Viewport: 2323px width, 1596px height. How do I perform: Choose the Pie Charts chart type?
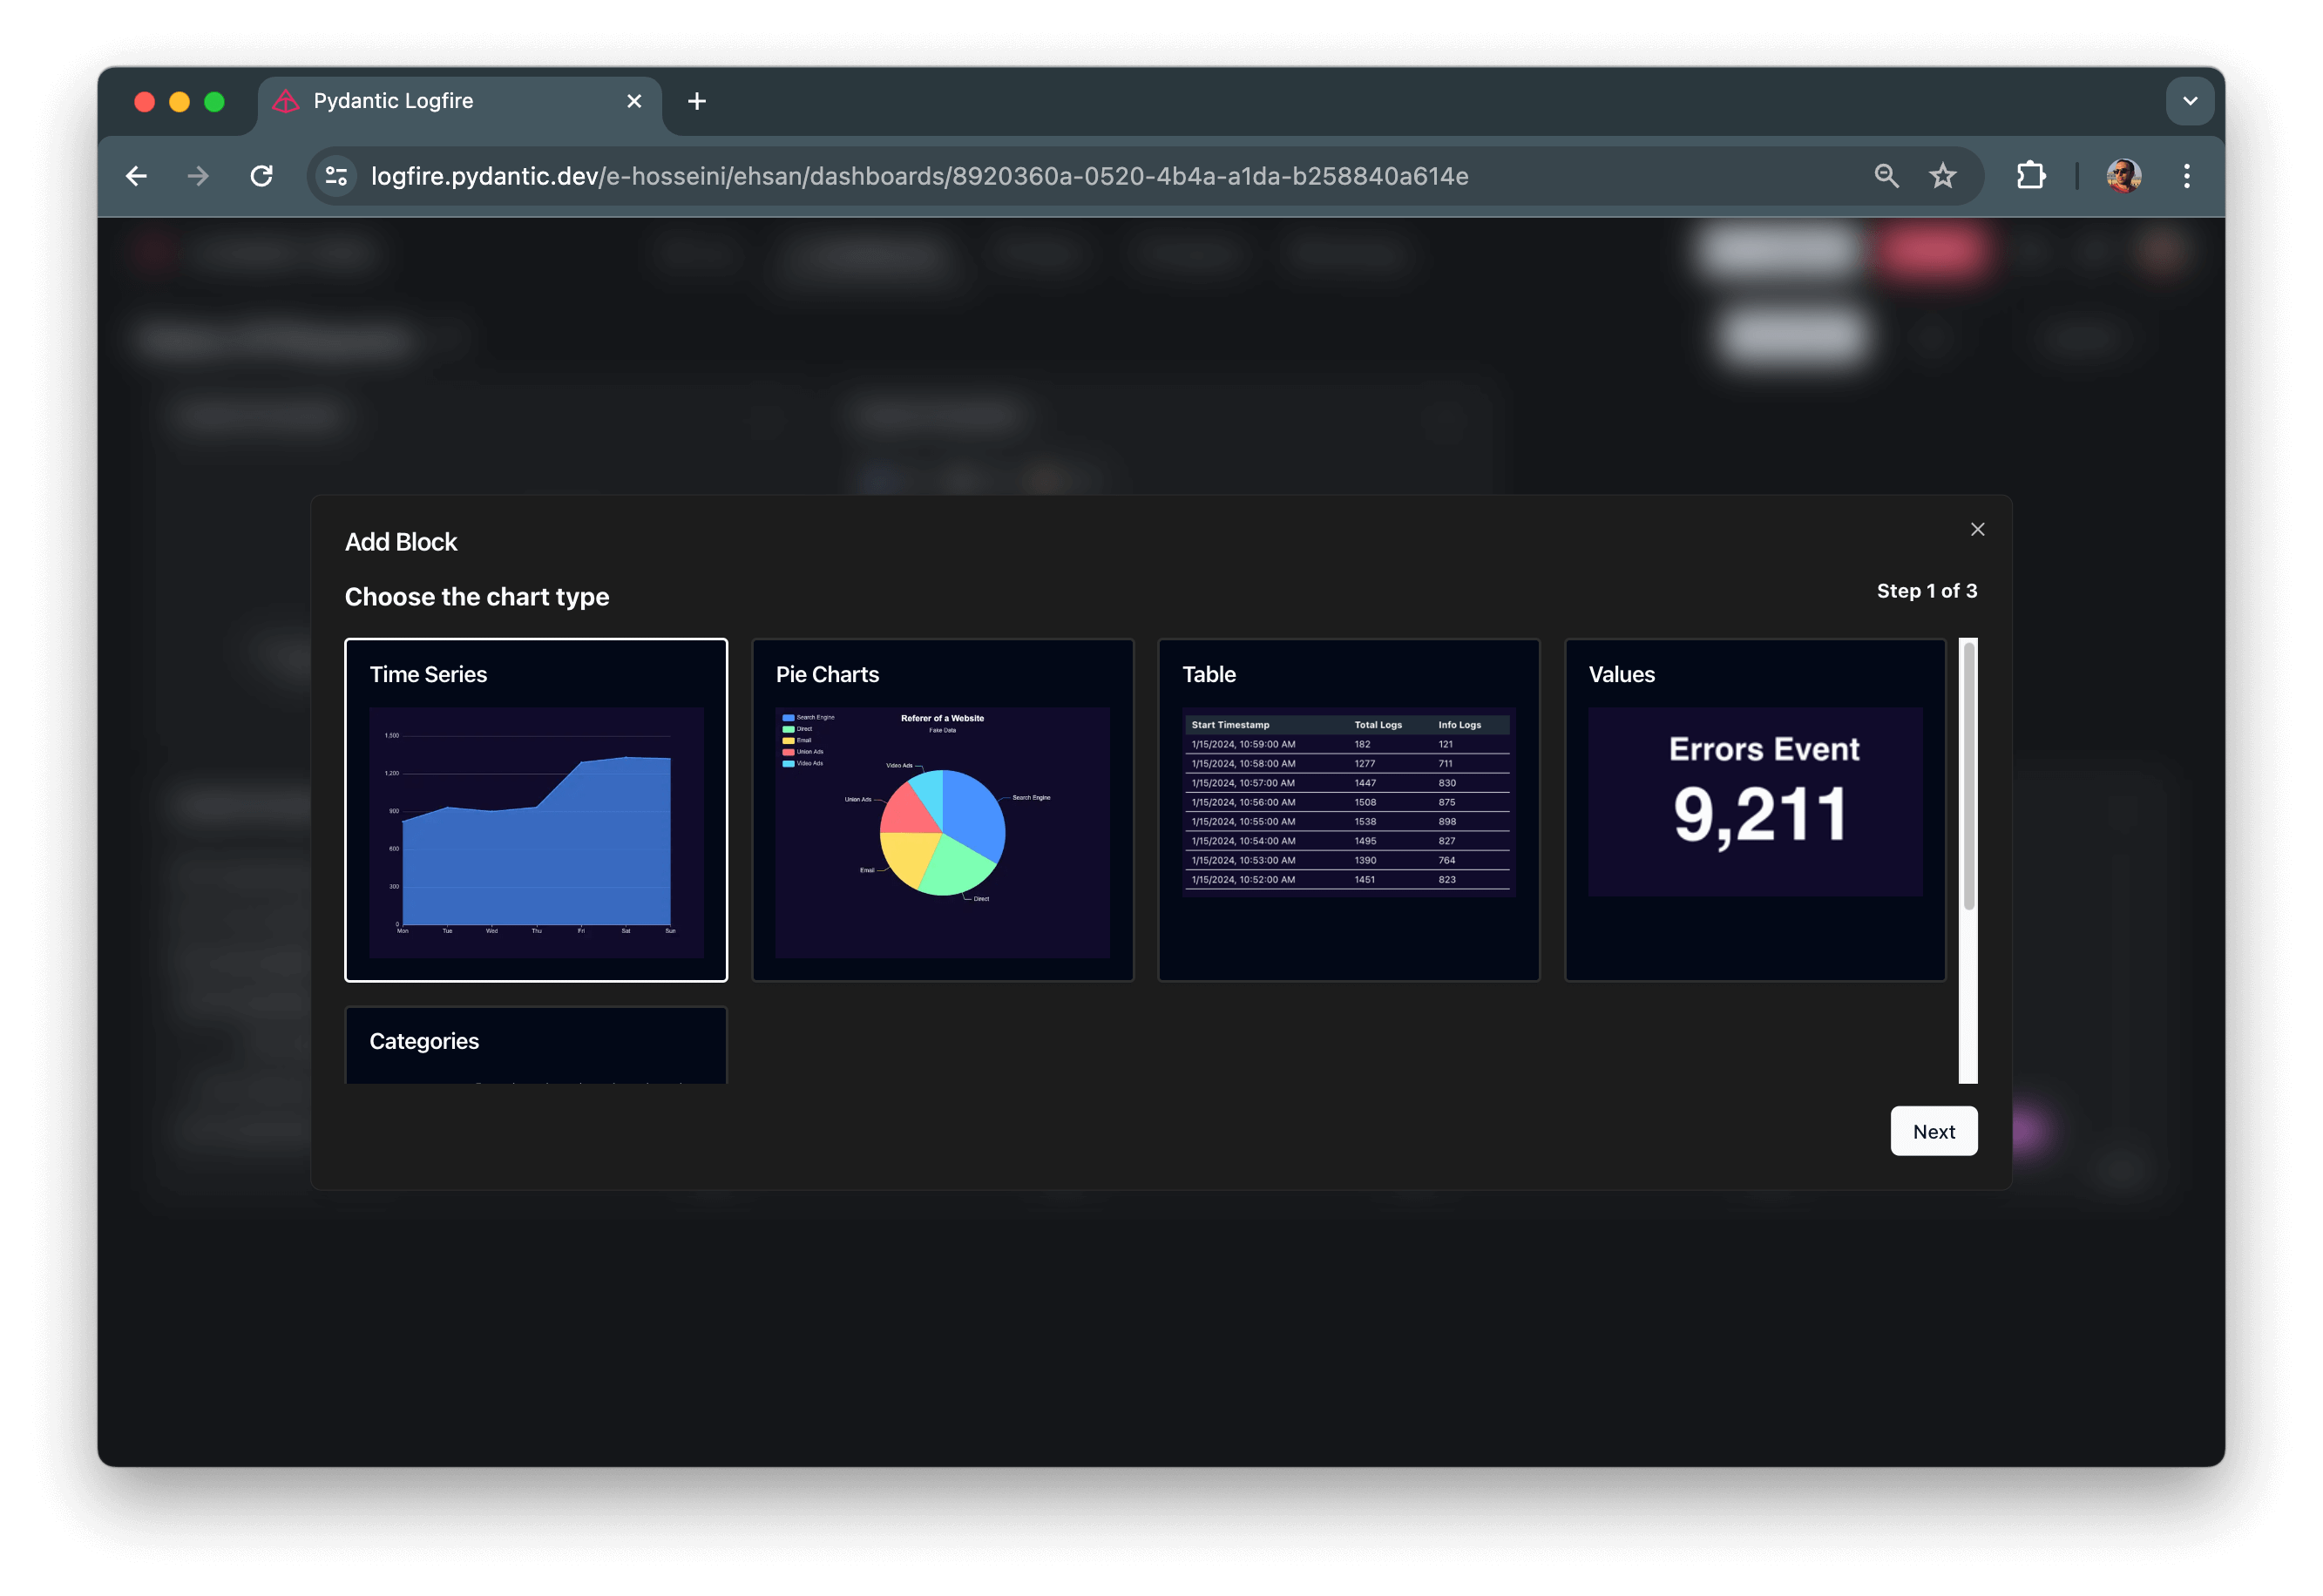click(x=942, y=810)
